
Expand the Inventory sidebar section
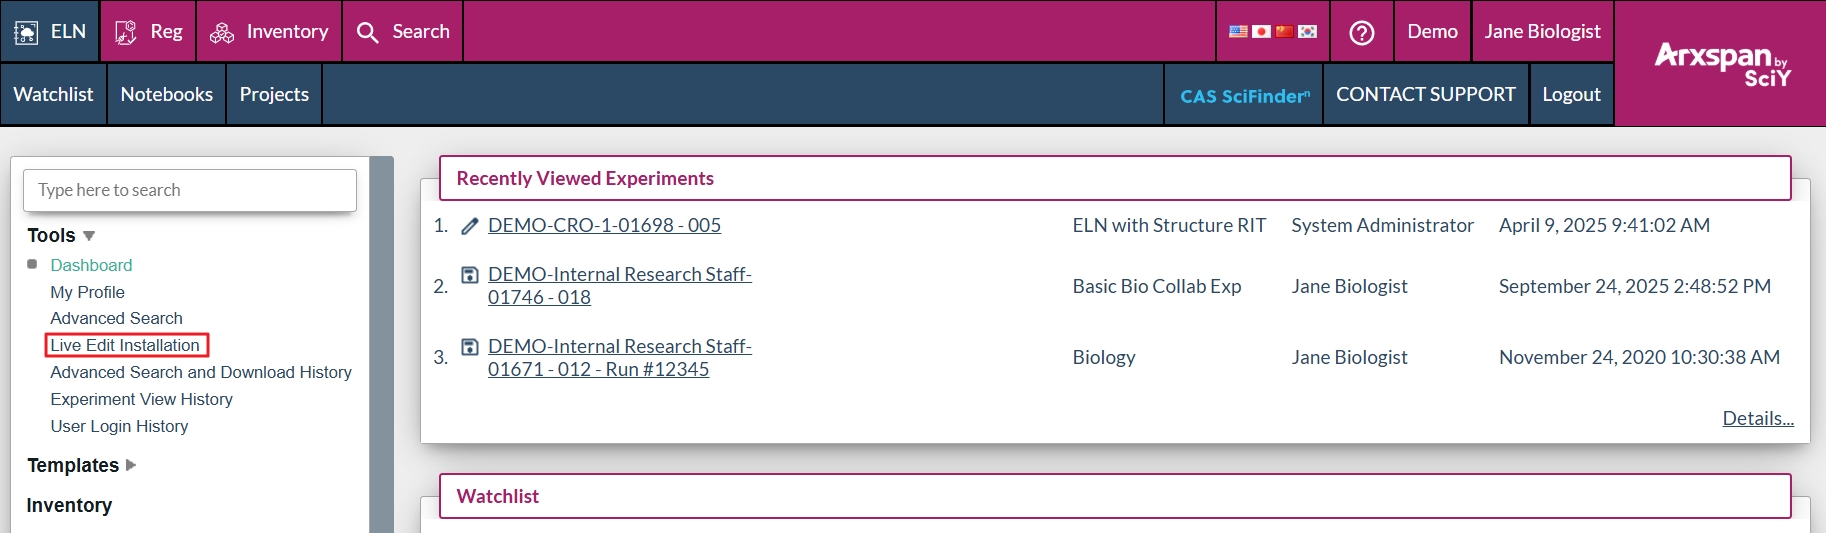[x=69, y=505]
